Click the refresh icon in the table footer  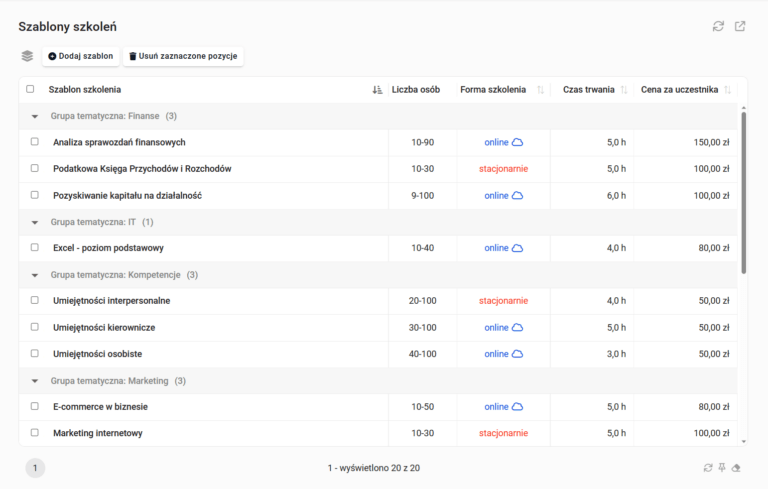(x=708, y=467)
